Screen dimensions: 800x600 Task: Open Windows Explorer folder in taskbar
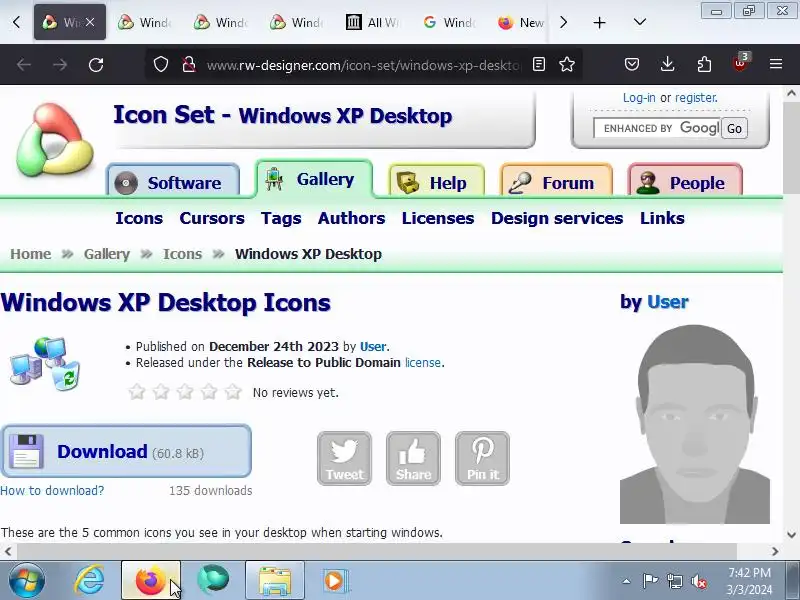pos(275,581)
